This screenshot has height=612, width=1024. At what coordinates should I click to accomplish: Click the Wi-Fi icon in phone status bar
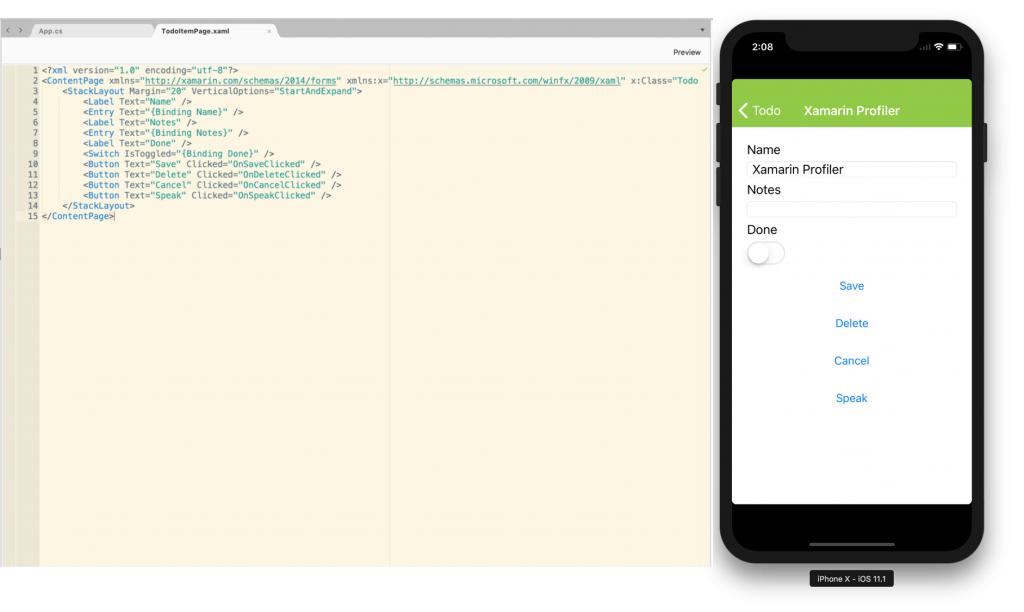coord(938,47)
